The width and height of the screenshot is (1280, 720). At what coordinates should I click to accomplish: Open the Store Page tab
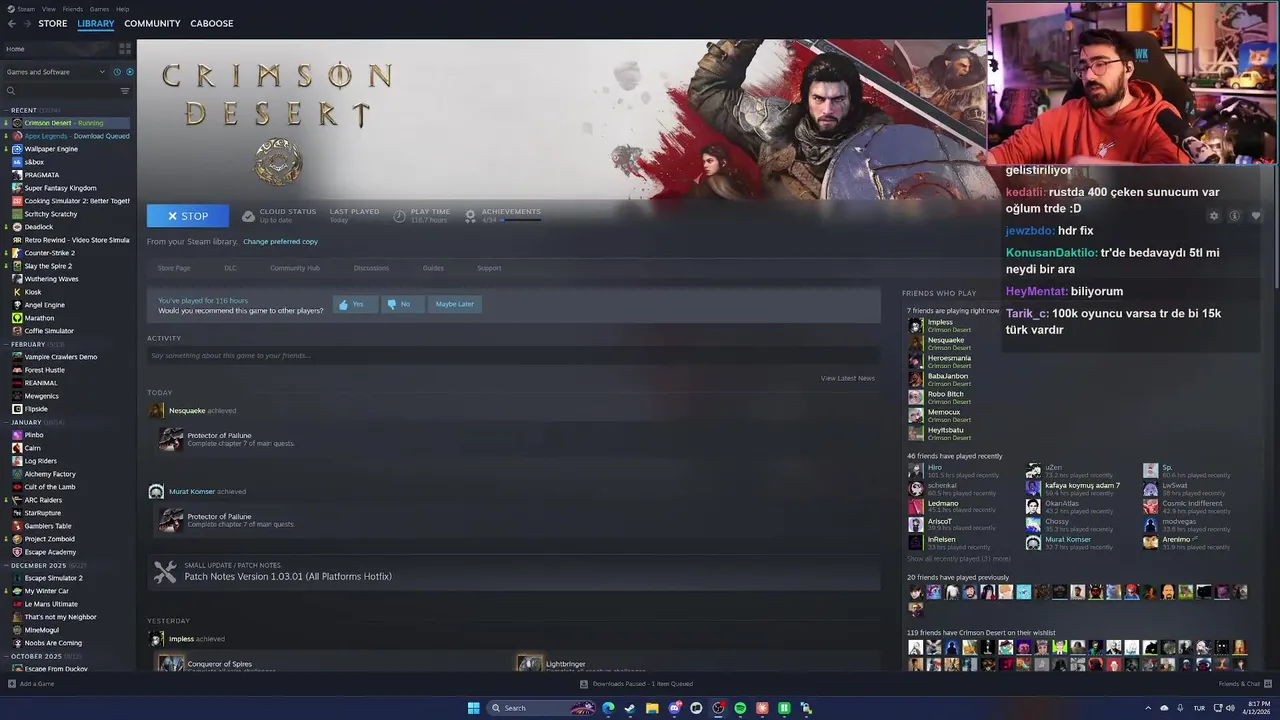pos(174,268)
